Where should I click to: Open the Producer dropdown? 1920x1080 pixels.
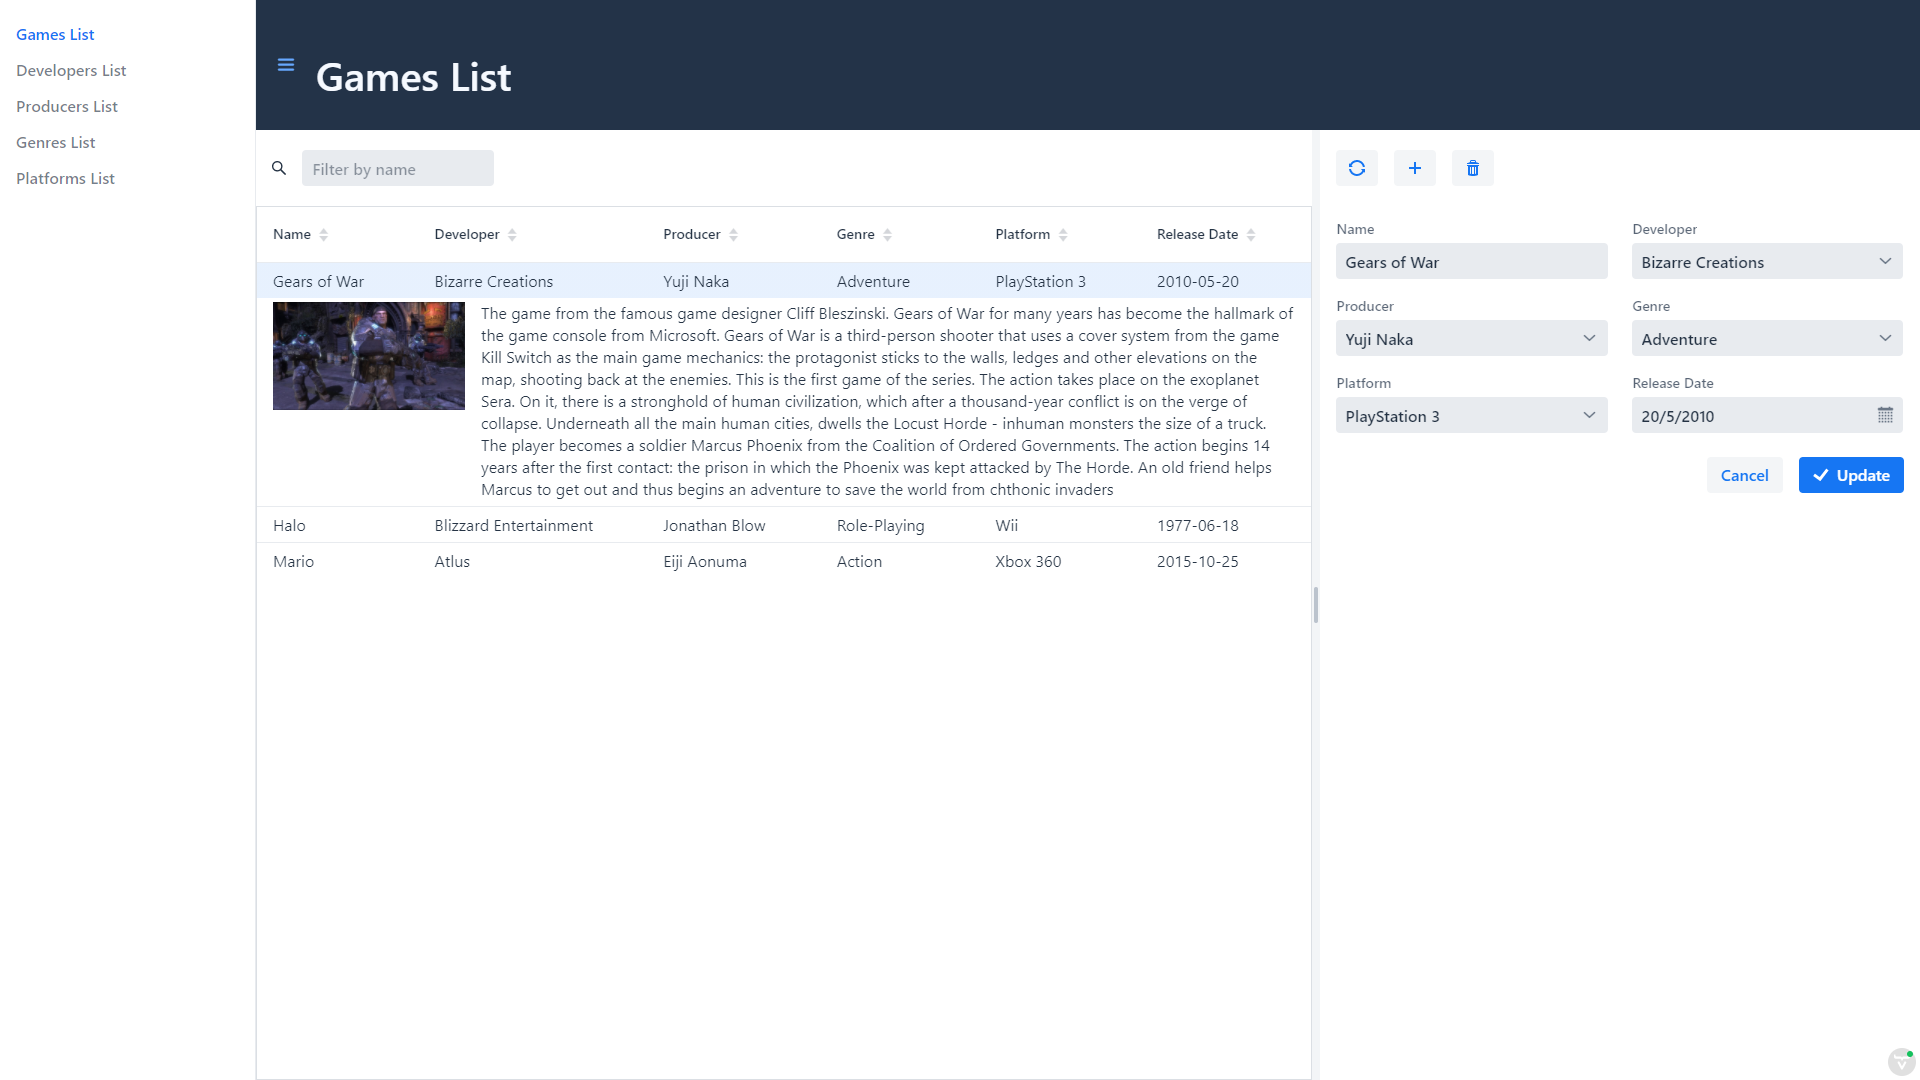tap(1589, 338)
